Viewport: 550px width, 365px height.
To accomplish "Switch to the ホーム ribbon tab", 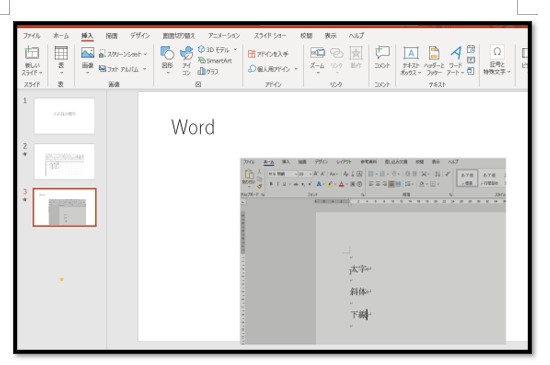I will pyautogui.click(x=61, y=36).
